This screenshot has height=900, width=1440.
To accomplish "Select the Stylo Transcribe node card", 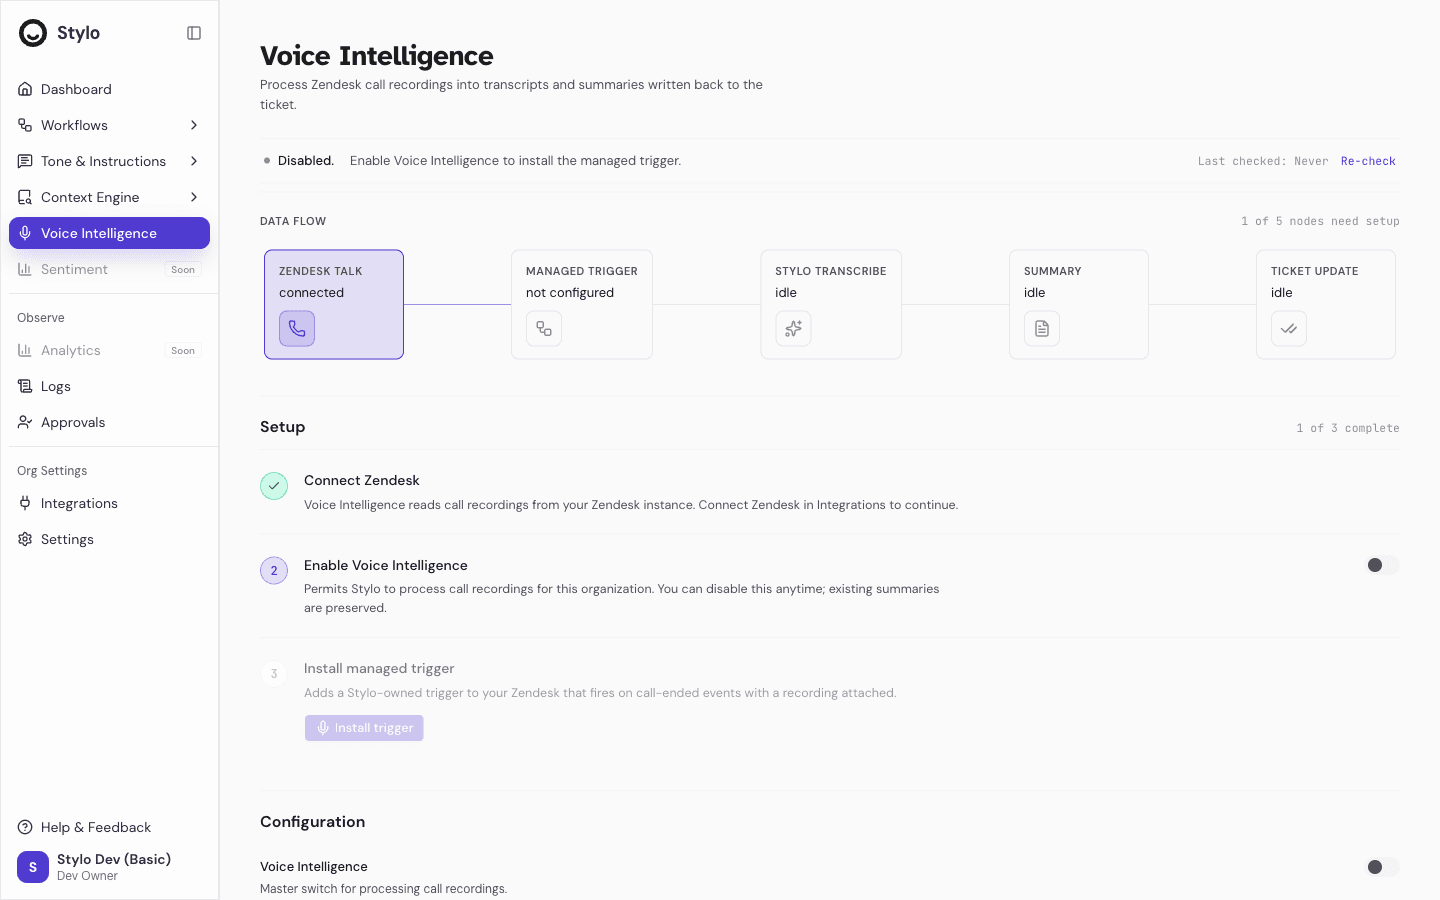I will 831,304.
